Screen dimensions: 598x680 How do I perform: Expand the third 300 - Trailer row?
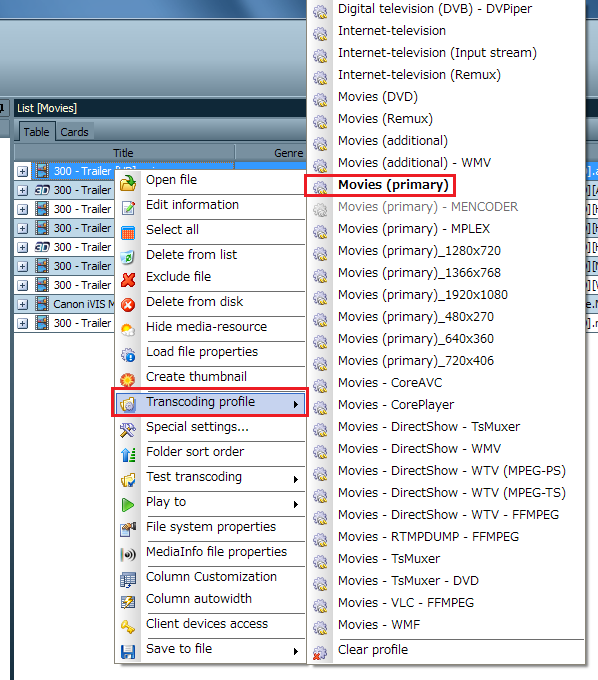pyautogui.click(x=22, y=209)
